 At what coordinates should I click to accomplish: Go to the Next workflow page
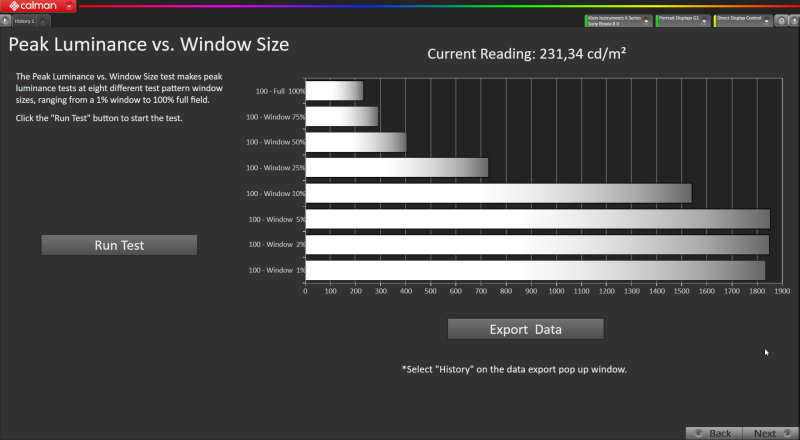[x=770, y=433]
